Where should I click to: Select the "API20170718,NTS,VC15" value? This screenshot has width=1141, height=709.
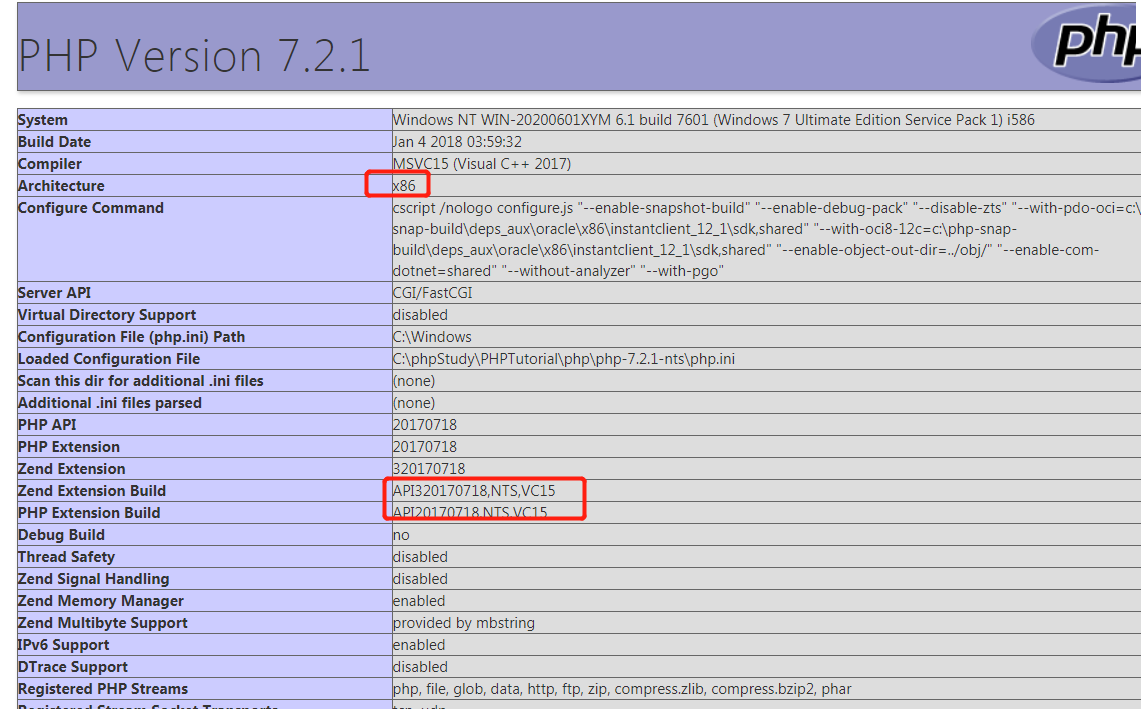pyautogui.click(x=470, y=512)
